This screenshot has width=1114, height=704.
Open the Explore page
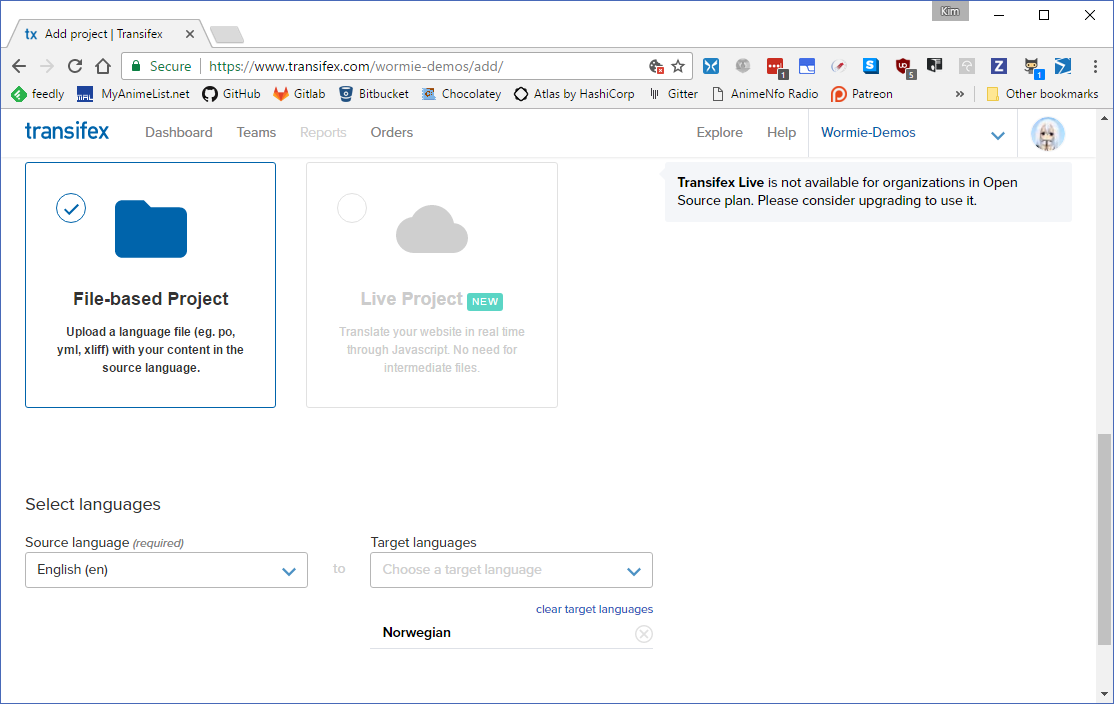click(719, 132)
